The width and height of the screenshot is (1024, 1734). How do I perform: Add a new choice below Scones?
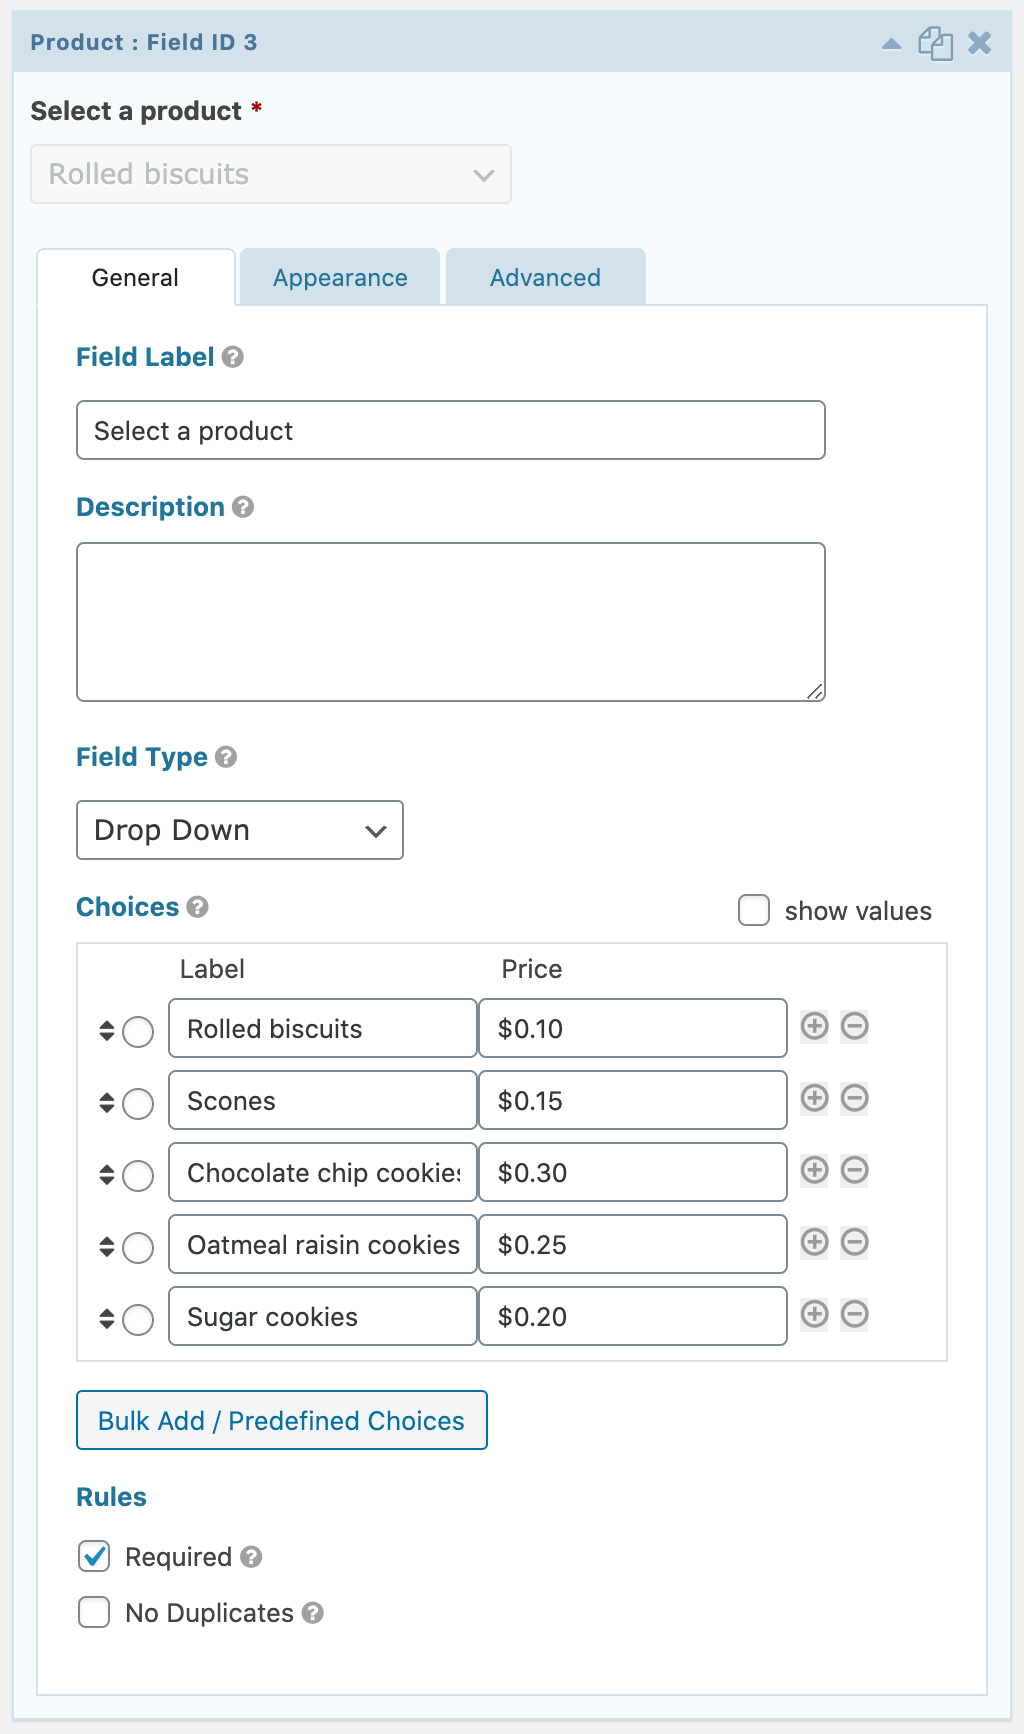point(814,1098)
